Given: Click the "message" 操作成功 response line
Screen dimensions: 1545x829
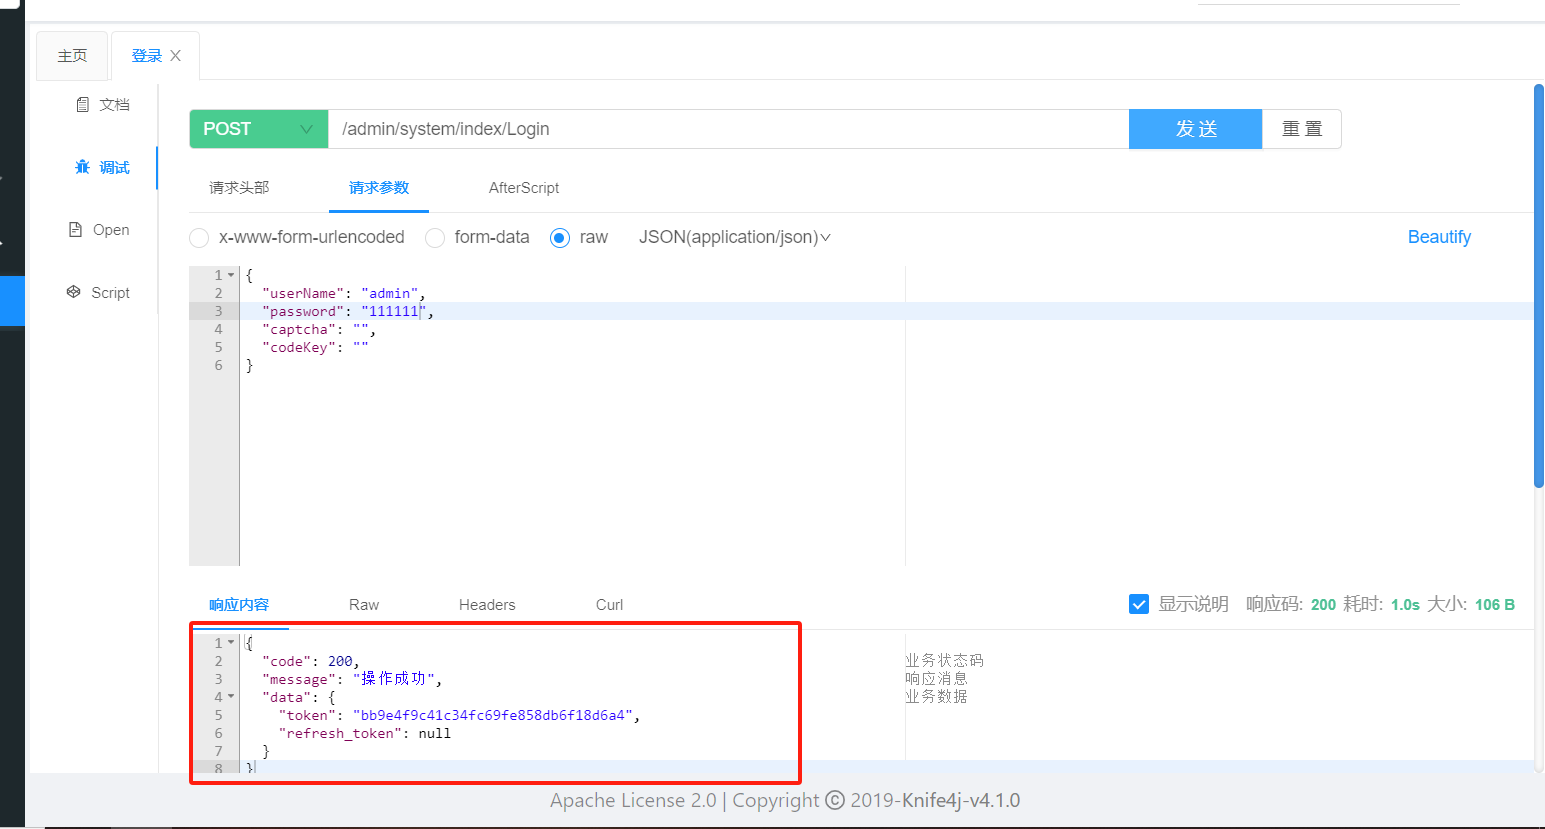Looking at the screenshot, I should 352,679.
